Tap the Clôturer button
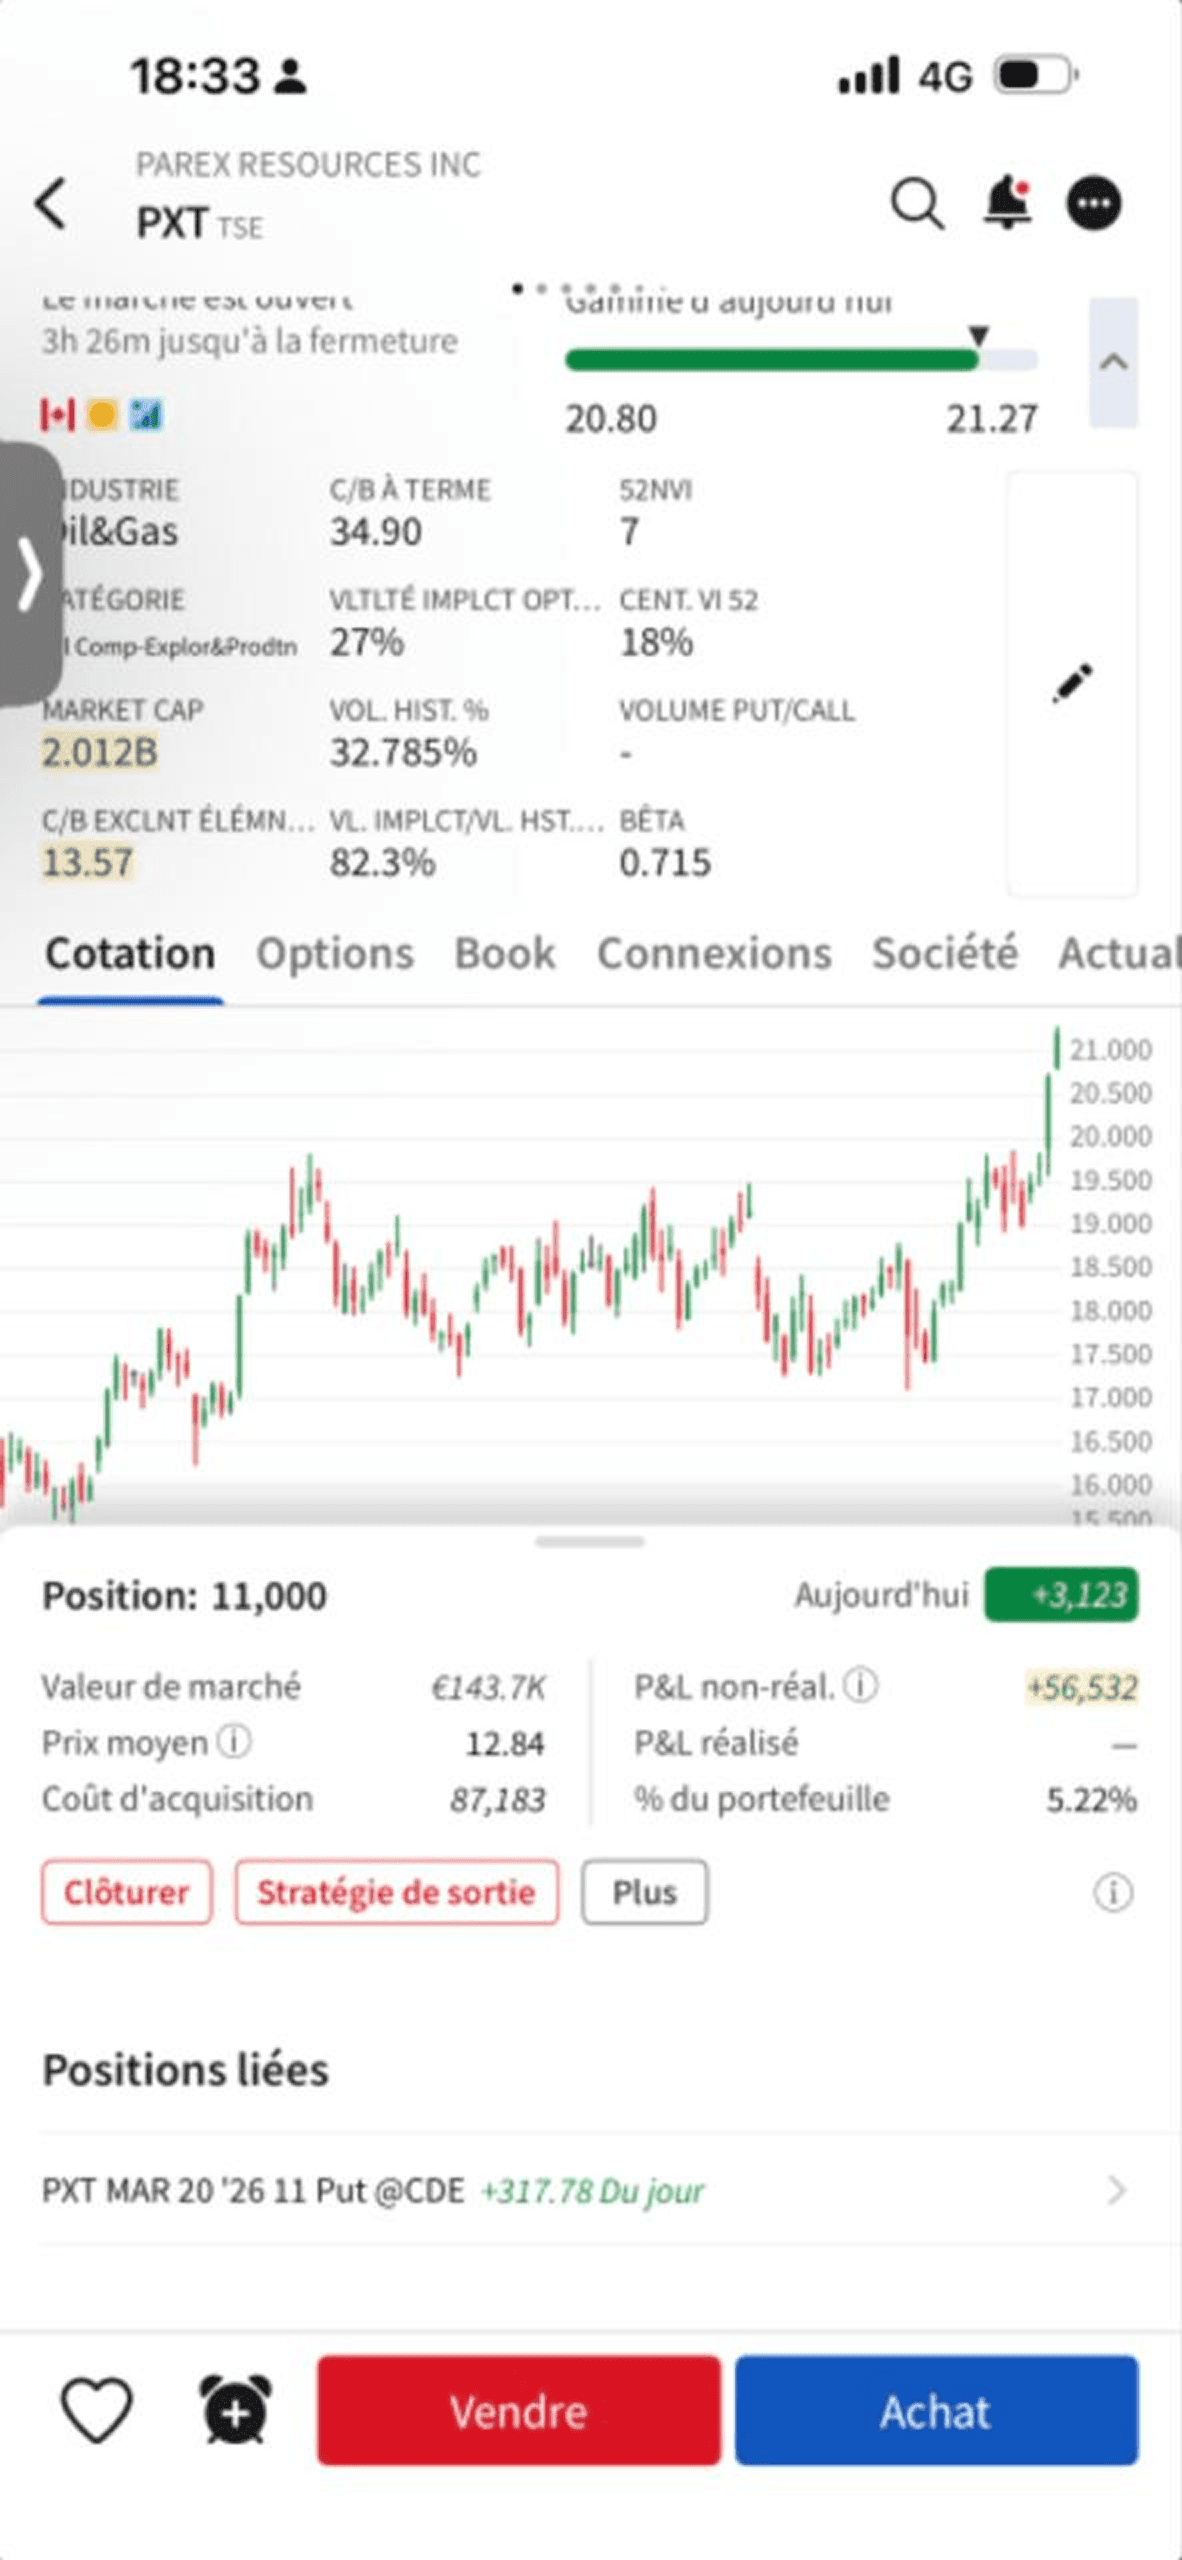 [127, 1892]
